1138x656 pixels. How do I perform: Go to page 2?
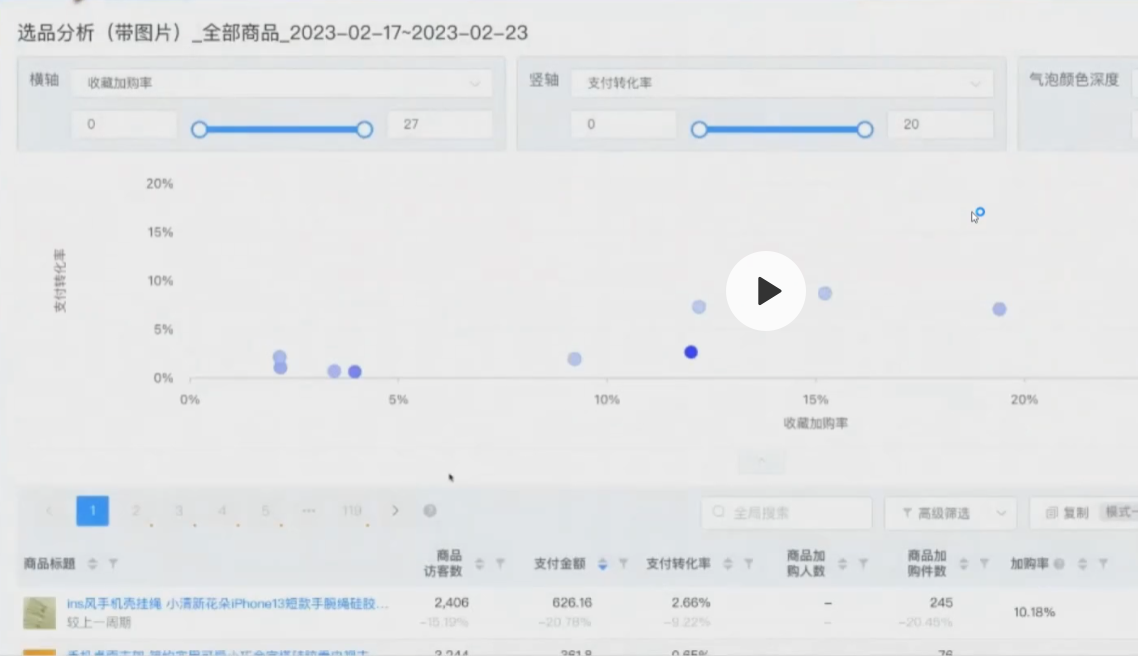(136, 511)
